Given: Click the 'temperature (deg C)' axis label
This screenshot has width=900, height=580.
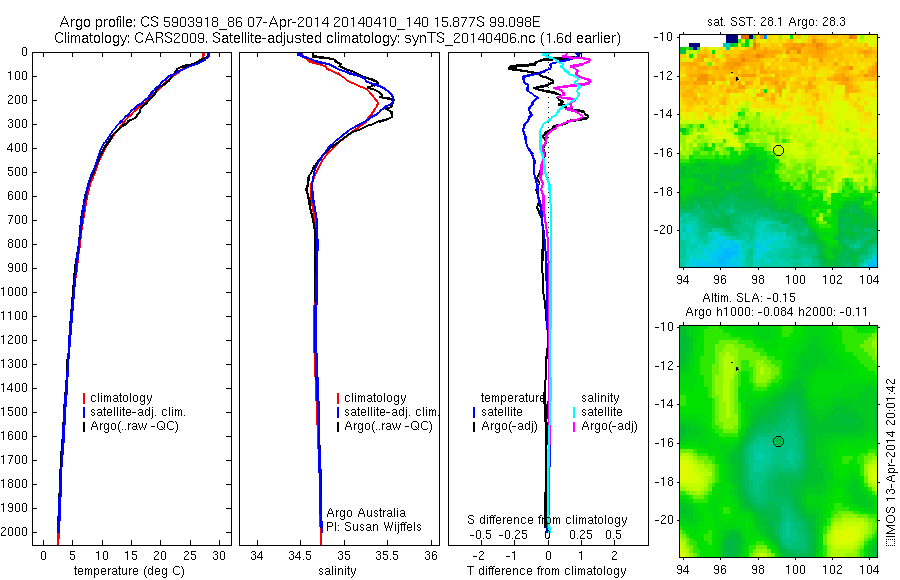Looking at the screenshot, I should (129, 571).
